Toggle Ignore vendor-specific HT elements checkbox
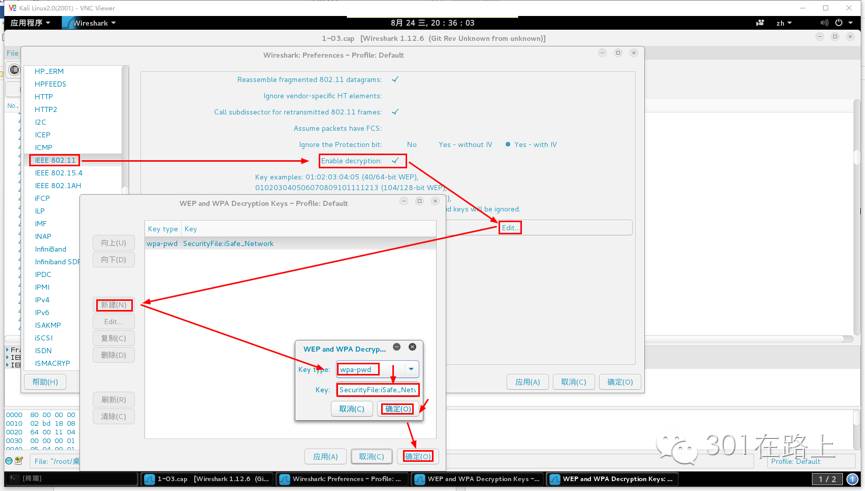 396,95
